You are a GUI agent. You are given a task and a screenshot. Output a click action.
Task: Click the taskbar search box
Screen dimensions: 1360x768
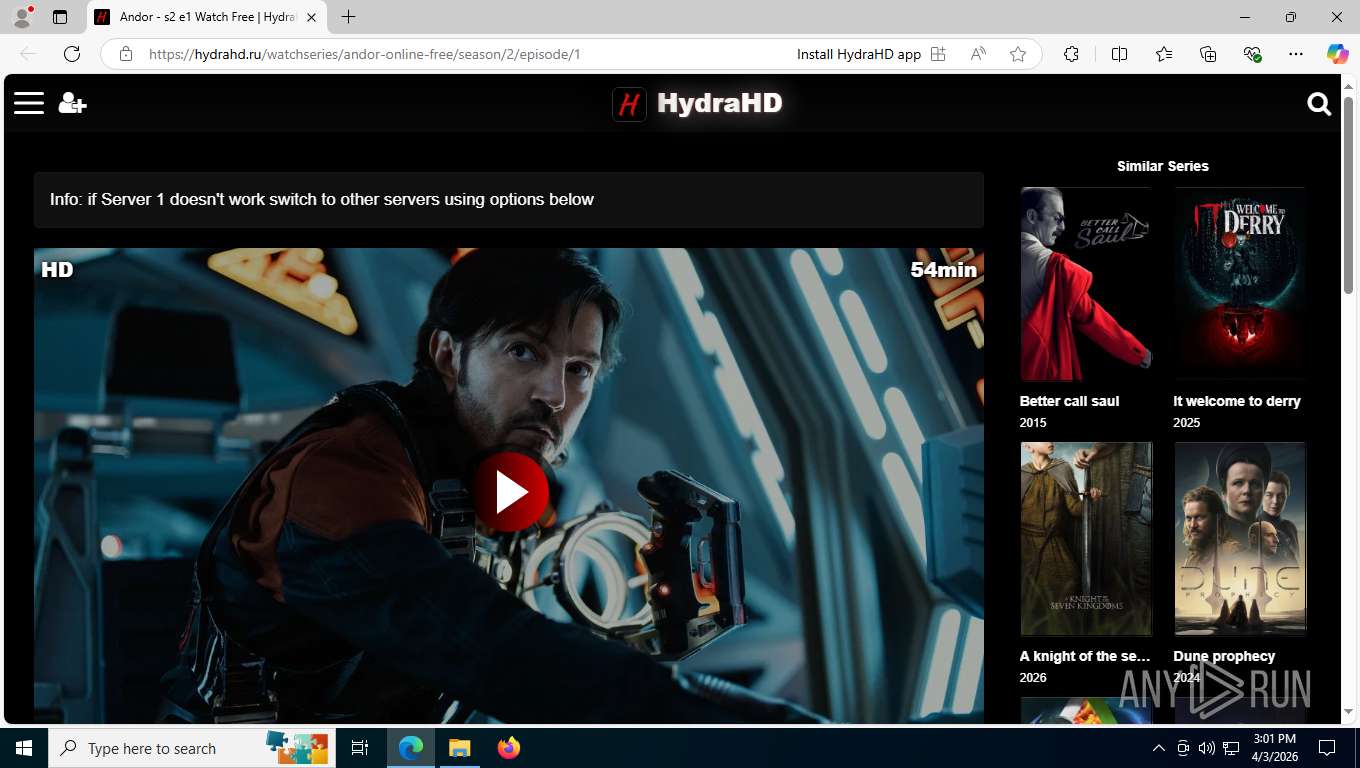(192, 748)
